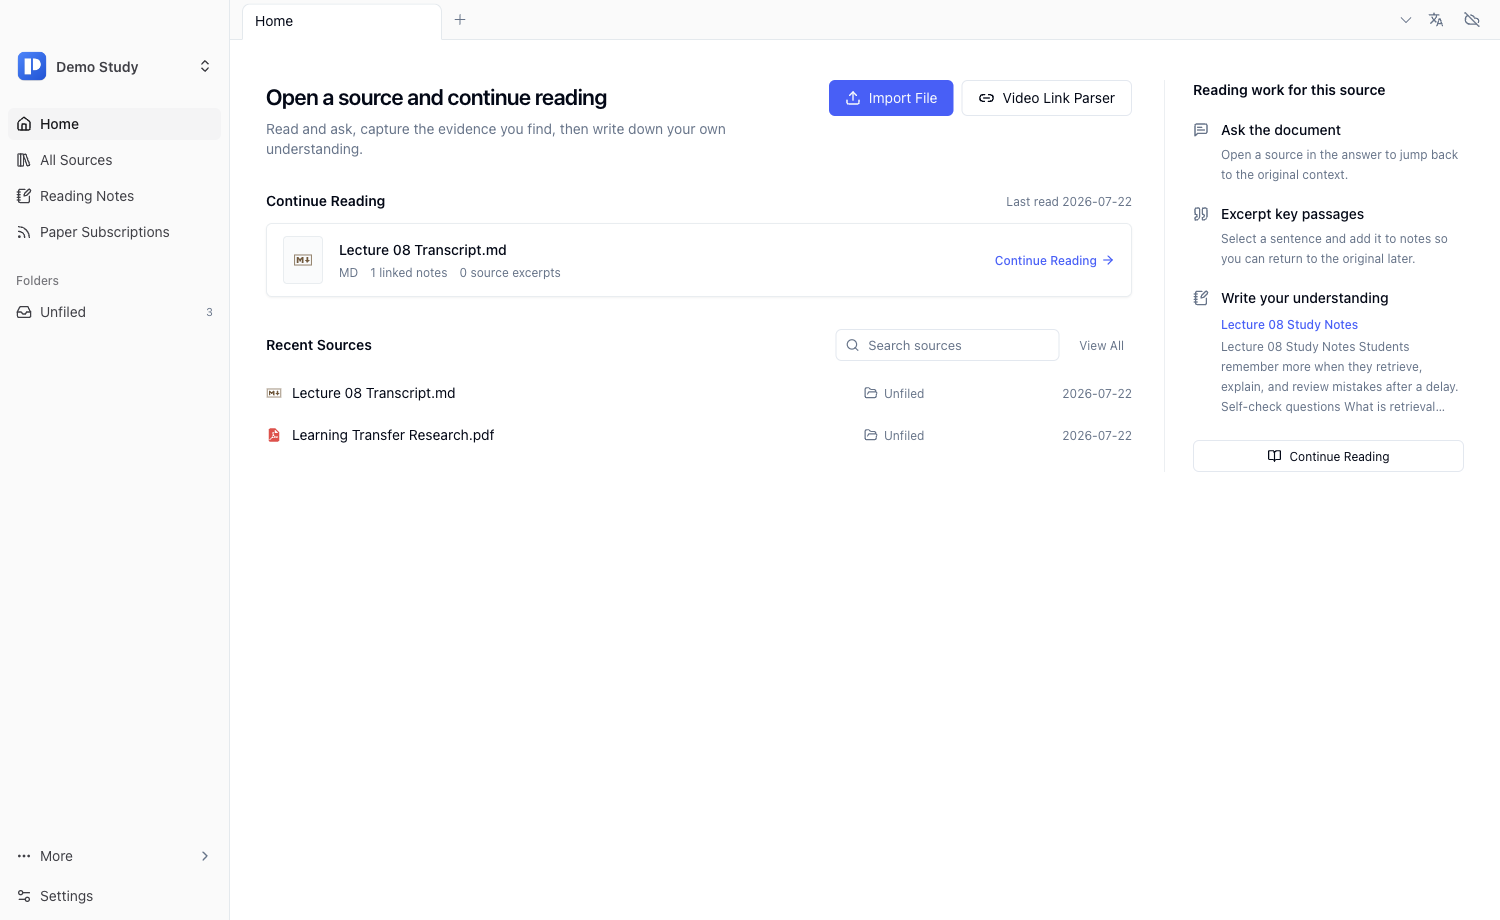1500x920 pixels.
Task: Click the Unfiled inbox icon in sidebar
Action: [24, 312]
